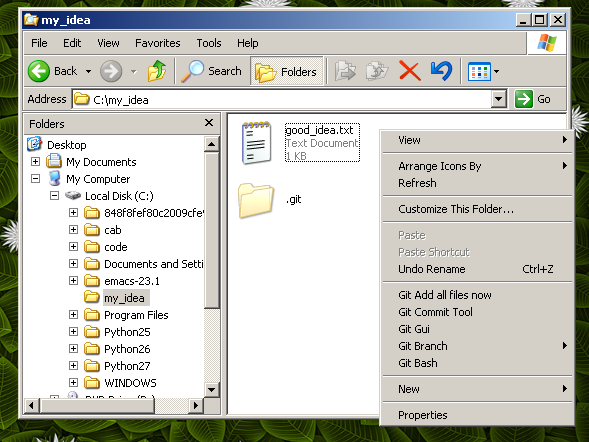Select the .git folder icon
Image resolution: width=589 pixels, height=442 pixels.
(x=256, y=200)
